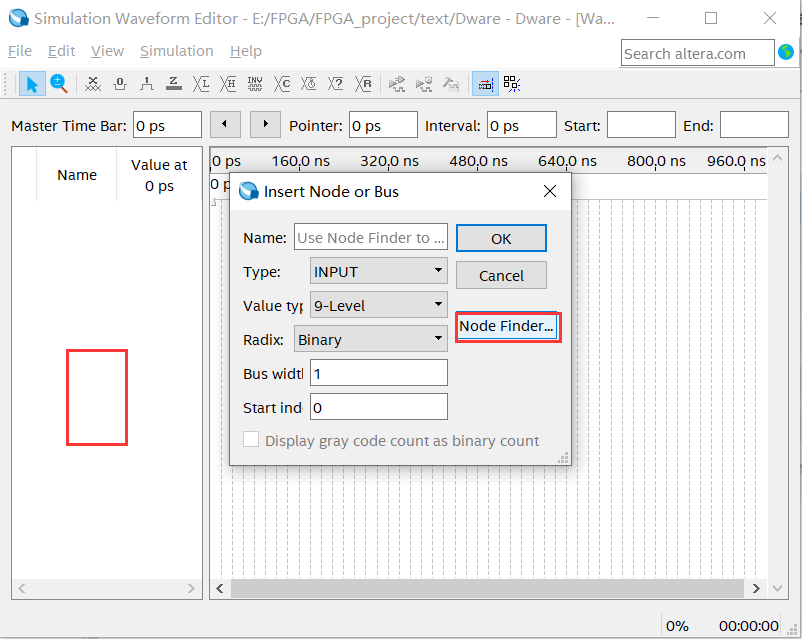The width and height of the screenshot is (802, 639).
Task: Click the waveform vertical scroll down arrow
Action: [777, 589]
